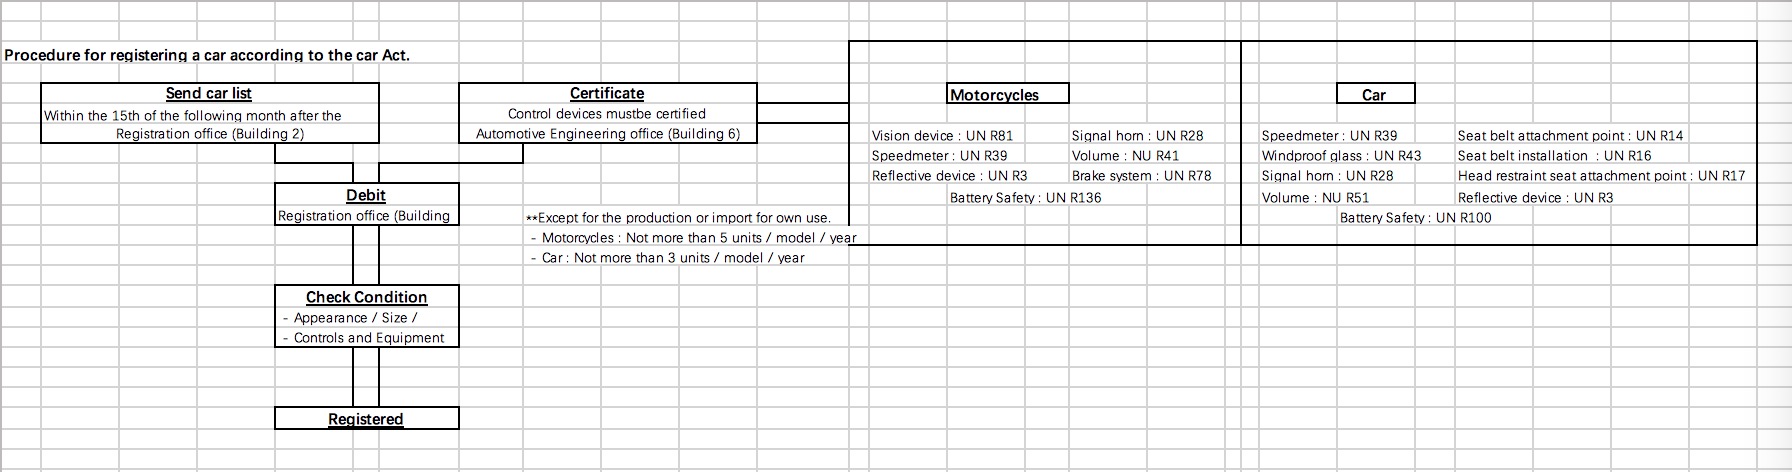Select the 'Car' label box
1792x472 pixels.
point(1375,94)
